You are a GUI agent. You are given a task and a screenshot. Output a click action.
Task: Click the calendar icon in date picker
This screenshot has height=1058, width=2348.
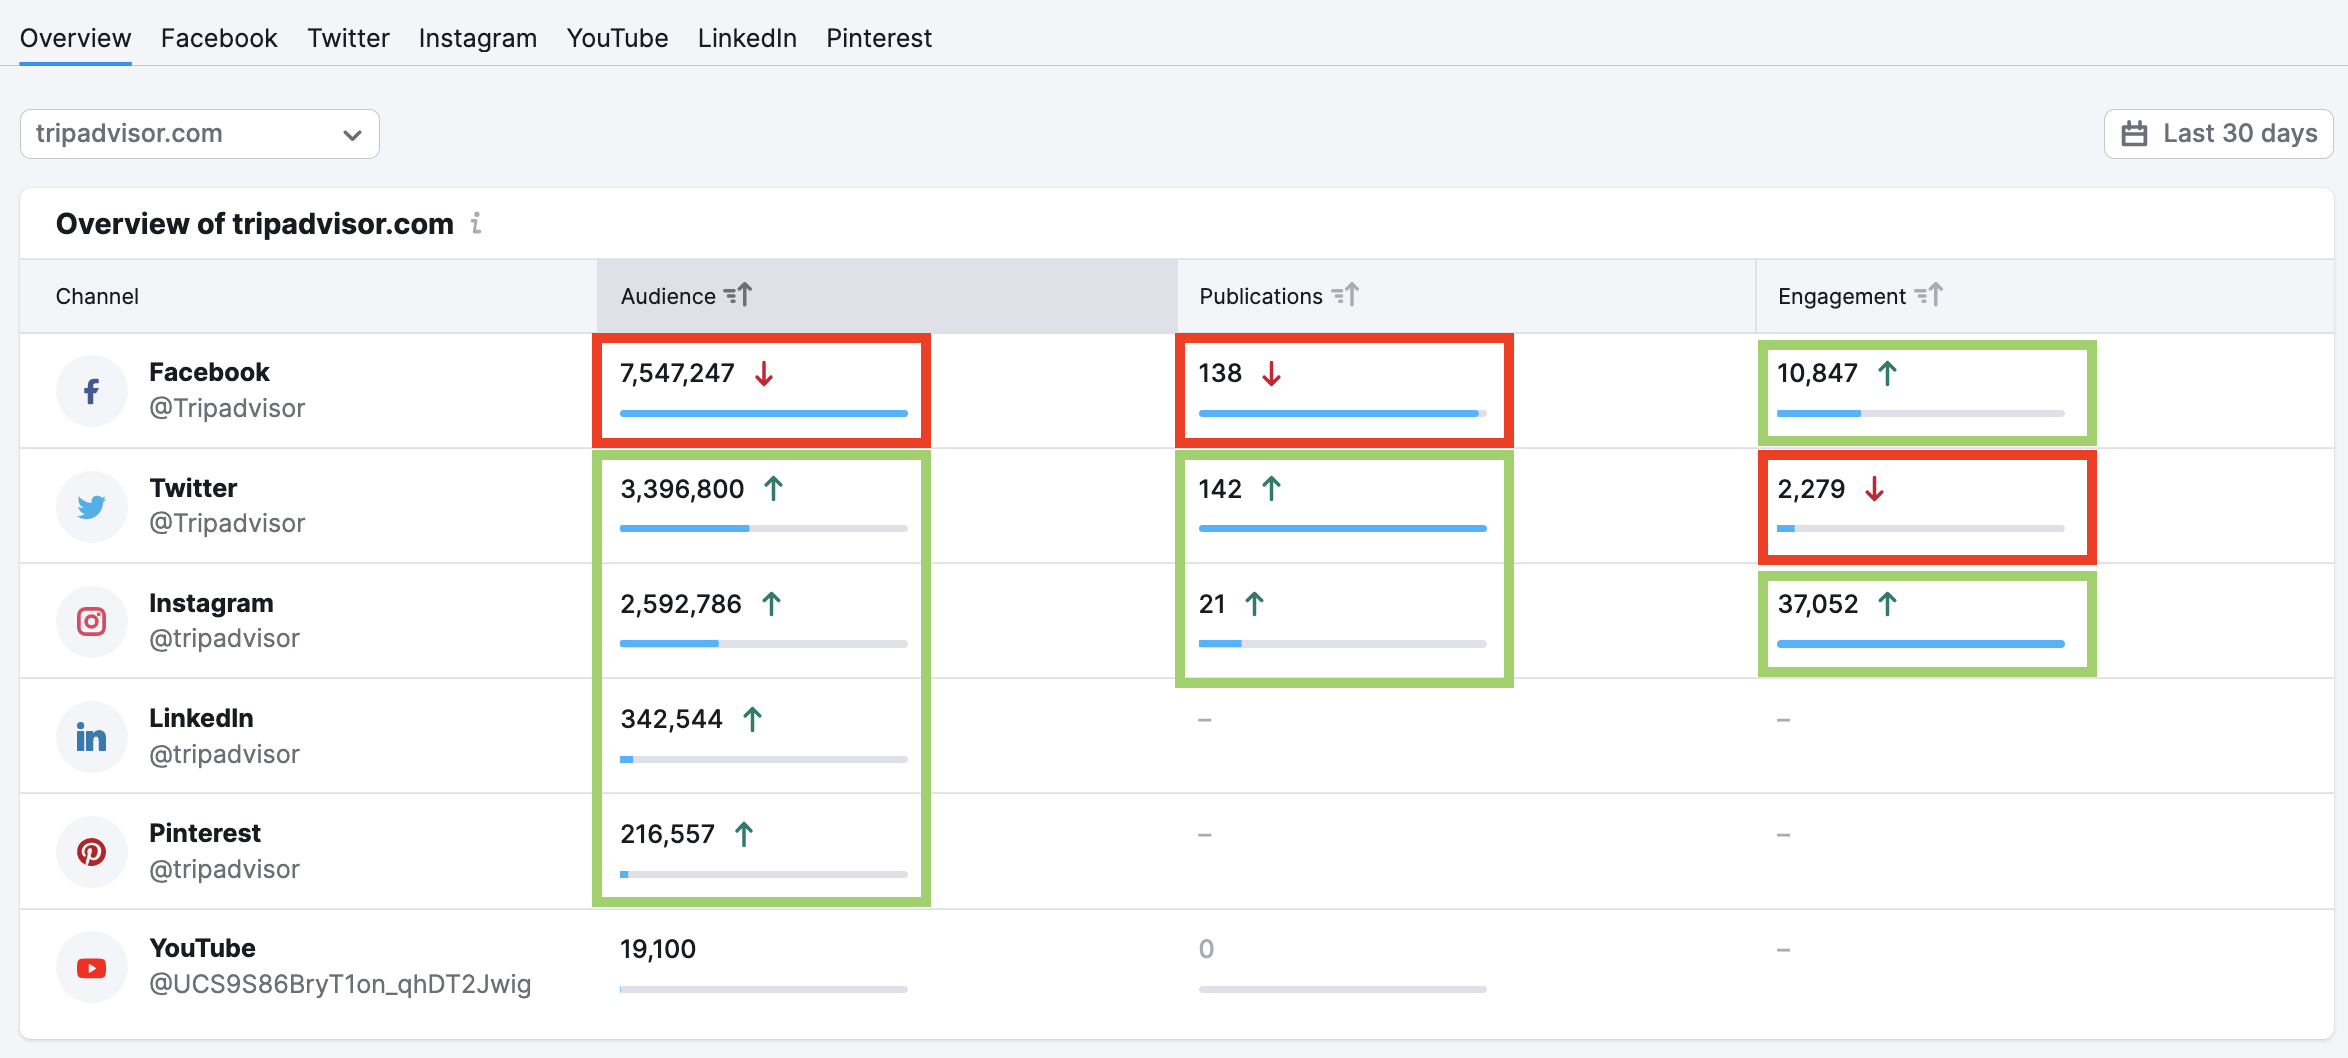pos(2134,134)
